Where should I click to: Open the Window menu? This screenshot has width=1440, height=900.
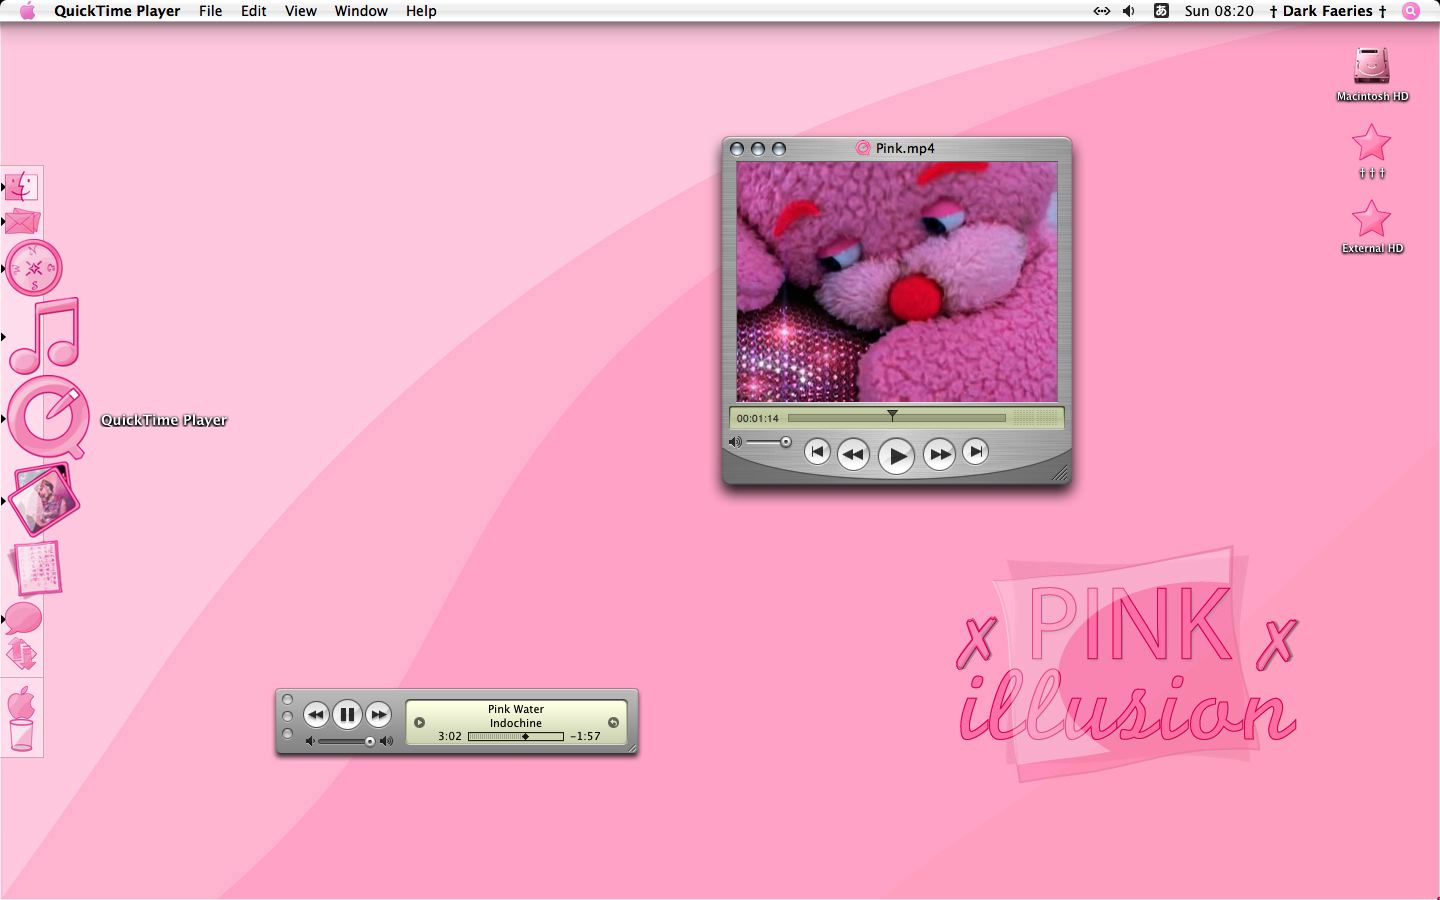click(x=361, y=11)
